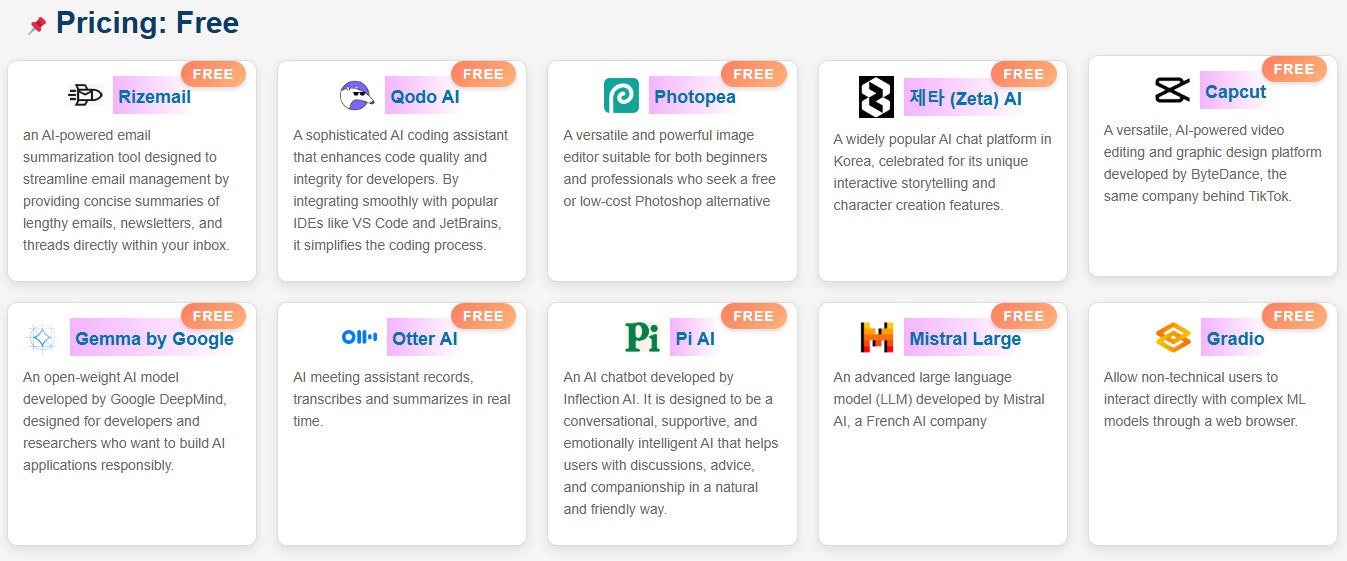Image resolution: width=1347 pixels, height=561 pixels.
Task: Click the Gemma by Google sparkle icon
Action: [42, 338]
